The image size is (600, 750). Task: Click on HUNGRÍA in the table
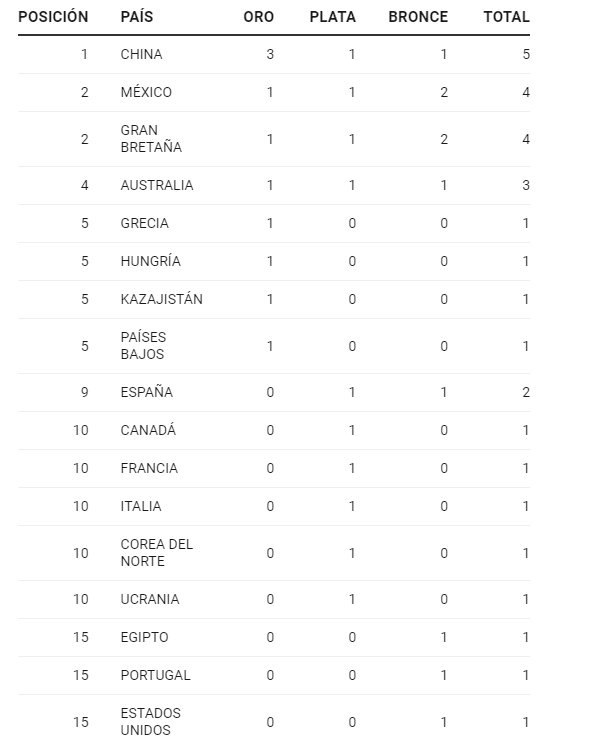point(150,261)
